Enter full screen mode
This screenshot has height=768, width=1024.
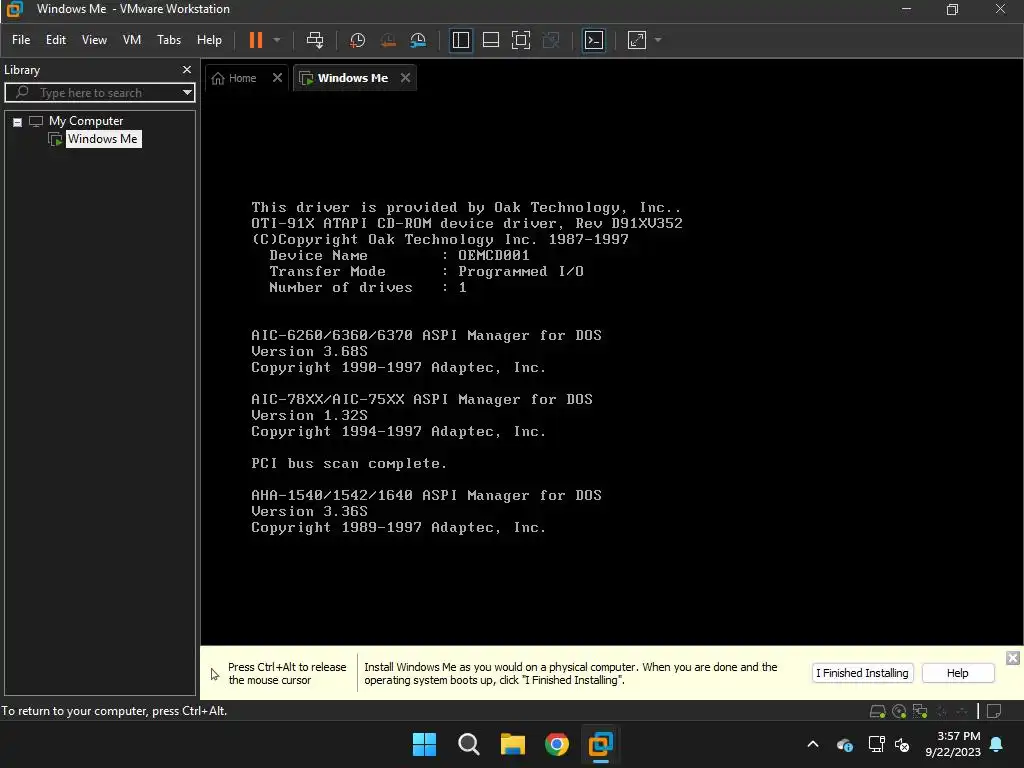(x=520, y=40)
